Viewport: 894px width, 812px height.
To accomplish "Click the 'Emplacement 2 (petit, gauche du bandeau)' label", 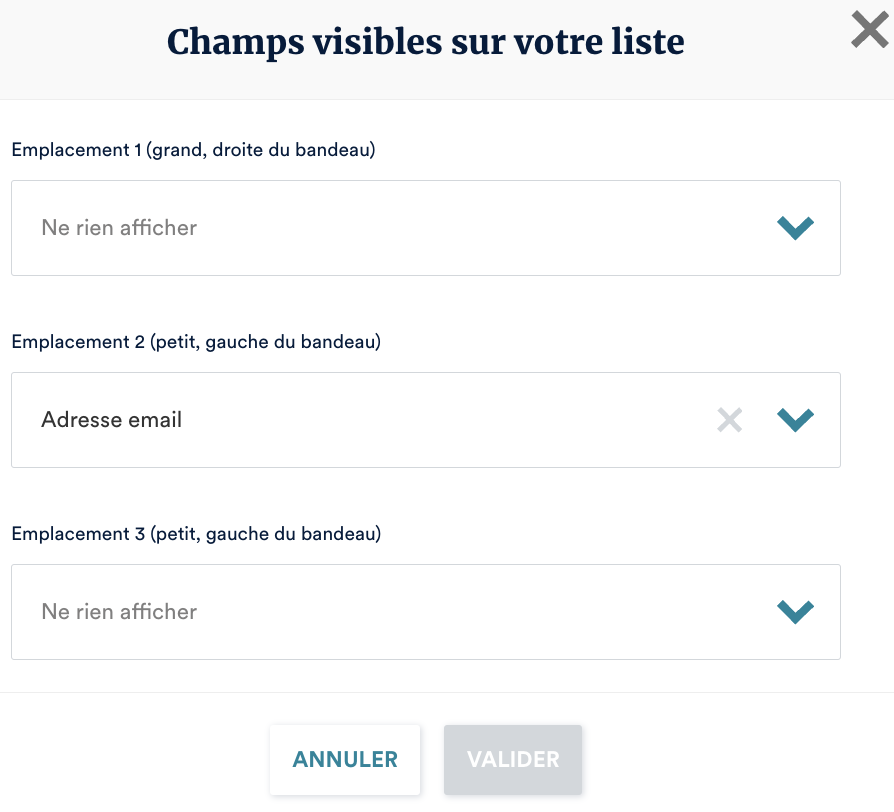I will pos(196,342).
